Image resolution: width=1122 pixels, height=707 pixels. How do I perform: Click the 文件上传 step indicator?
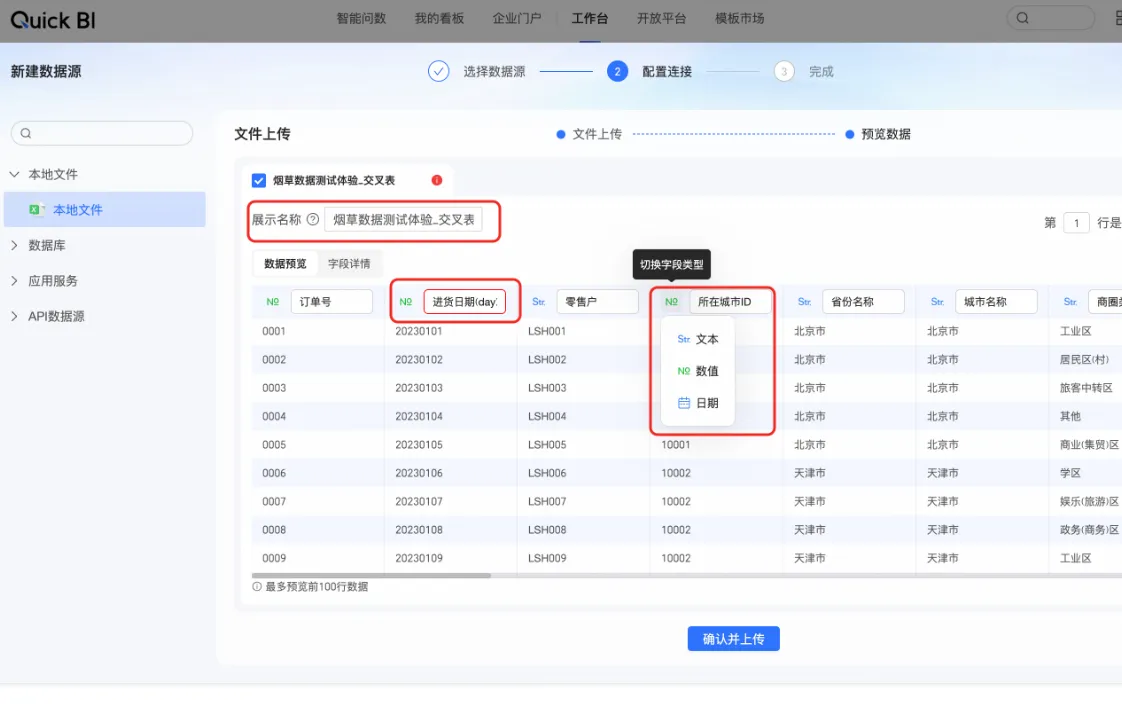(x=589, y=134)
